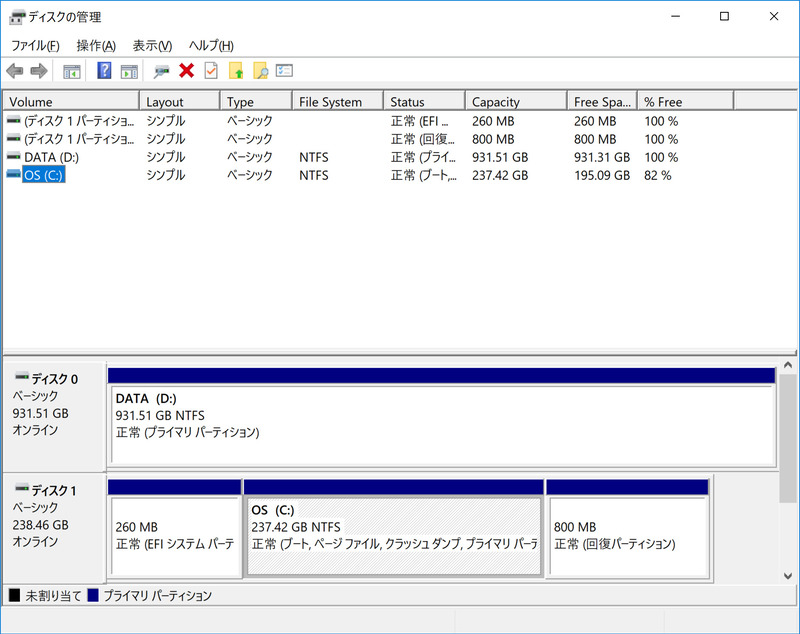This screenshot has width=800, height=634.
Task: Click the red X delete toolbar icon
Action: click(187, 70)
